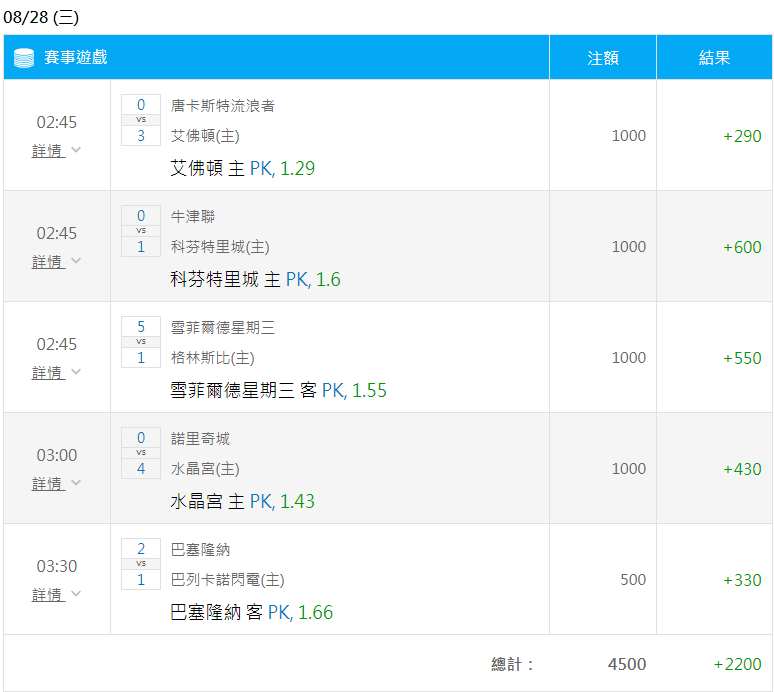Viewport: 774px width, 692px height.
Task: Click the 500 stake amount
Action: [x=632, y=580]
